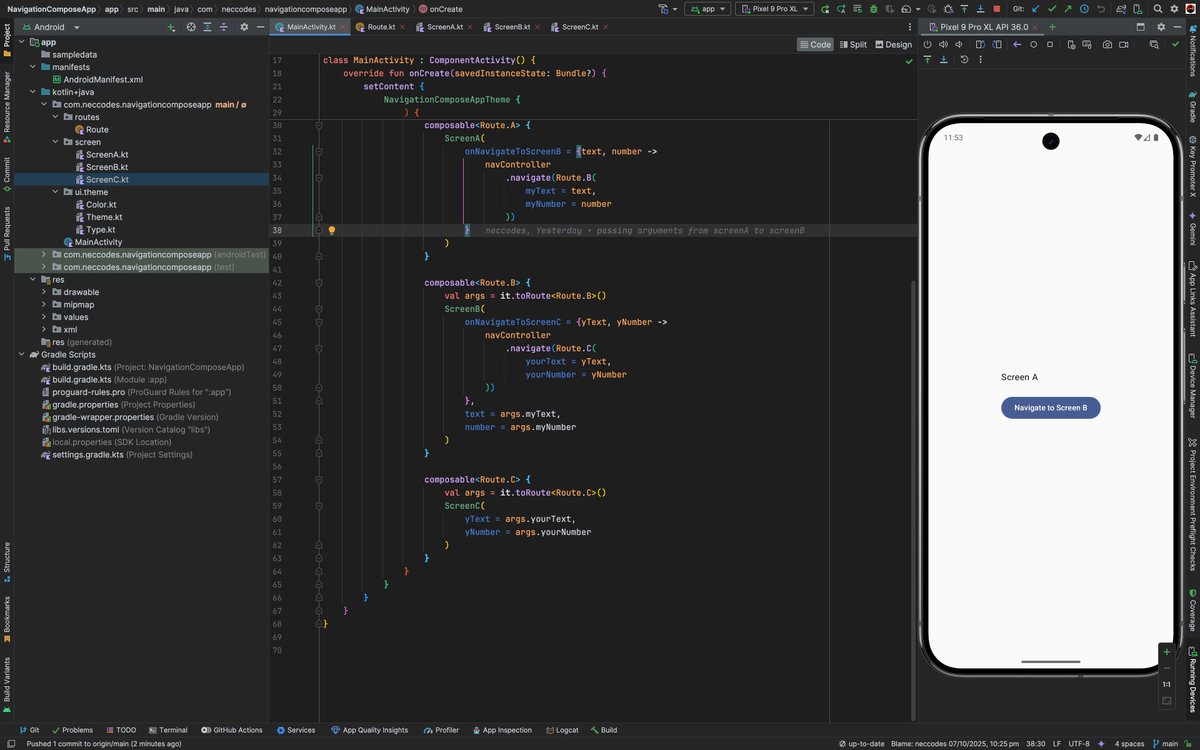Click the onCreate breadcrumb
This screenshot has width=1200, height=750.
440,9
